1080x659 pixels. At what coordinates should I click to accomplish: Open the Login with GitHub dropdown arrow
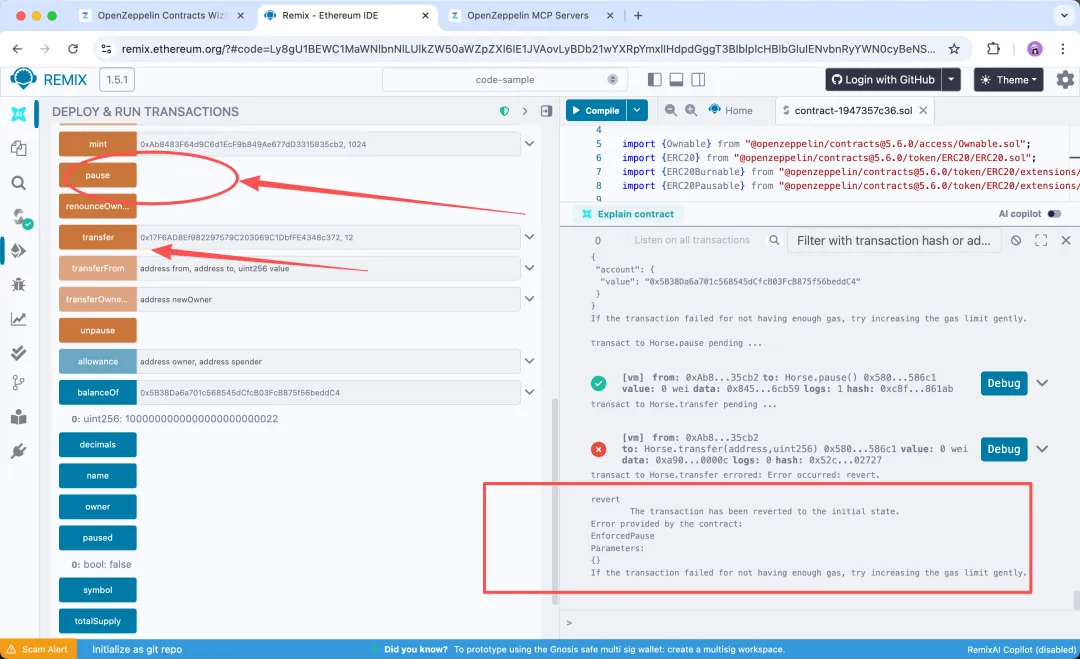[x=951, y=79]
